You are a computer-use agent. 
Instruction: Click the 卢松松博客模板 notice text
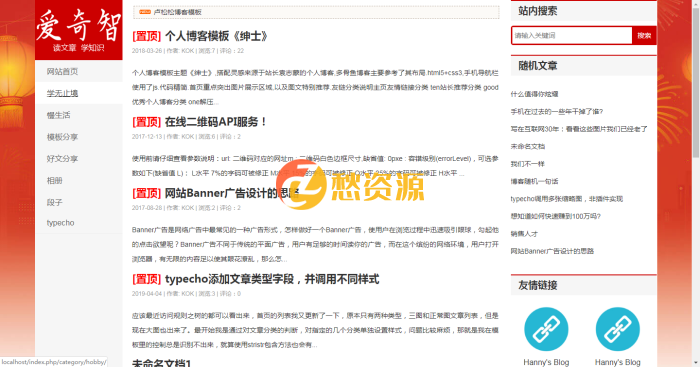point(178,12)
